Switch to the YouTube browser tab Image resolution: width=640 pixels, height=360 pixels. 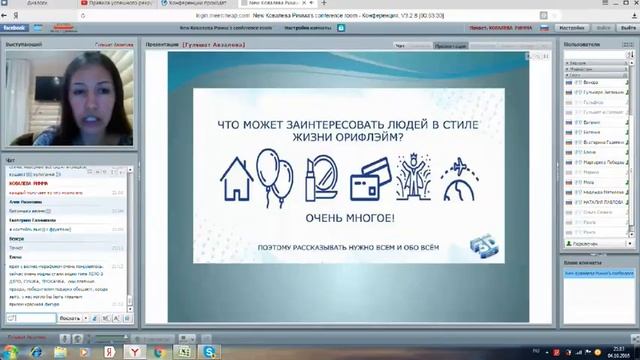tap(116, 3)
